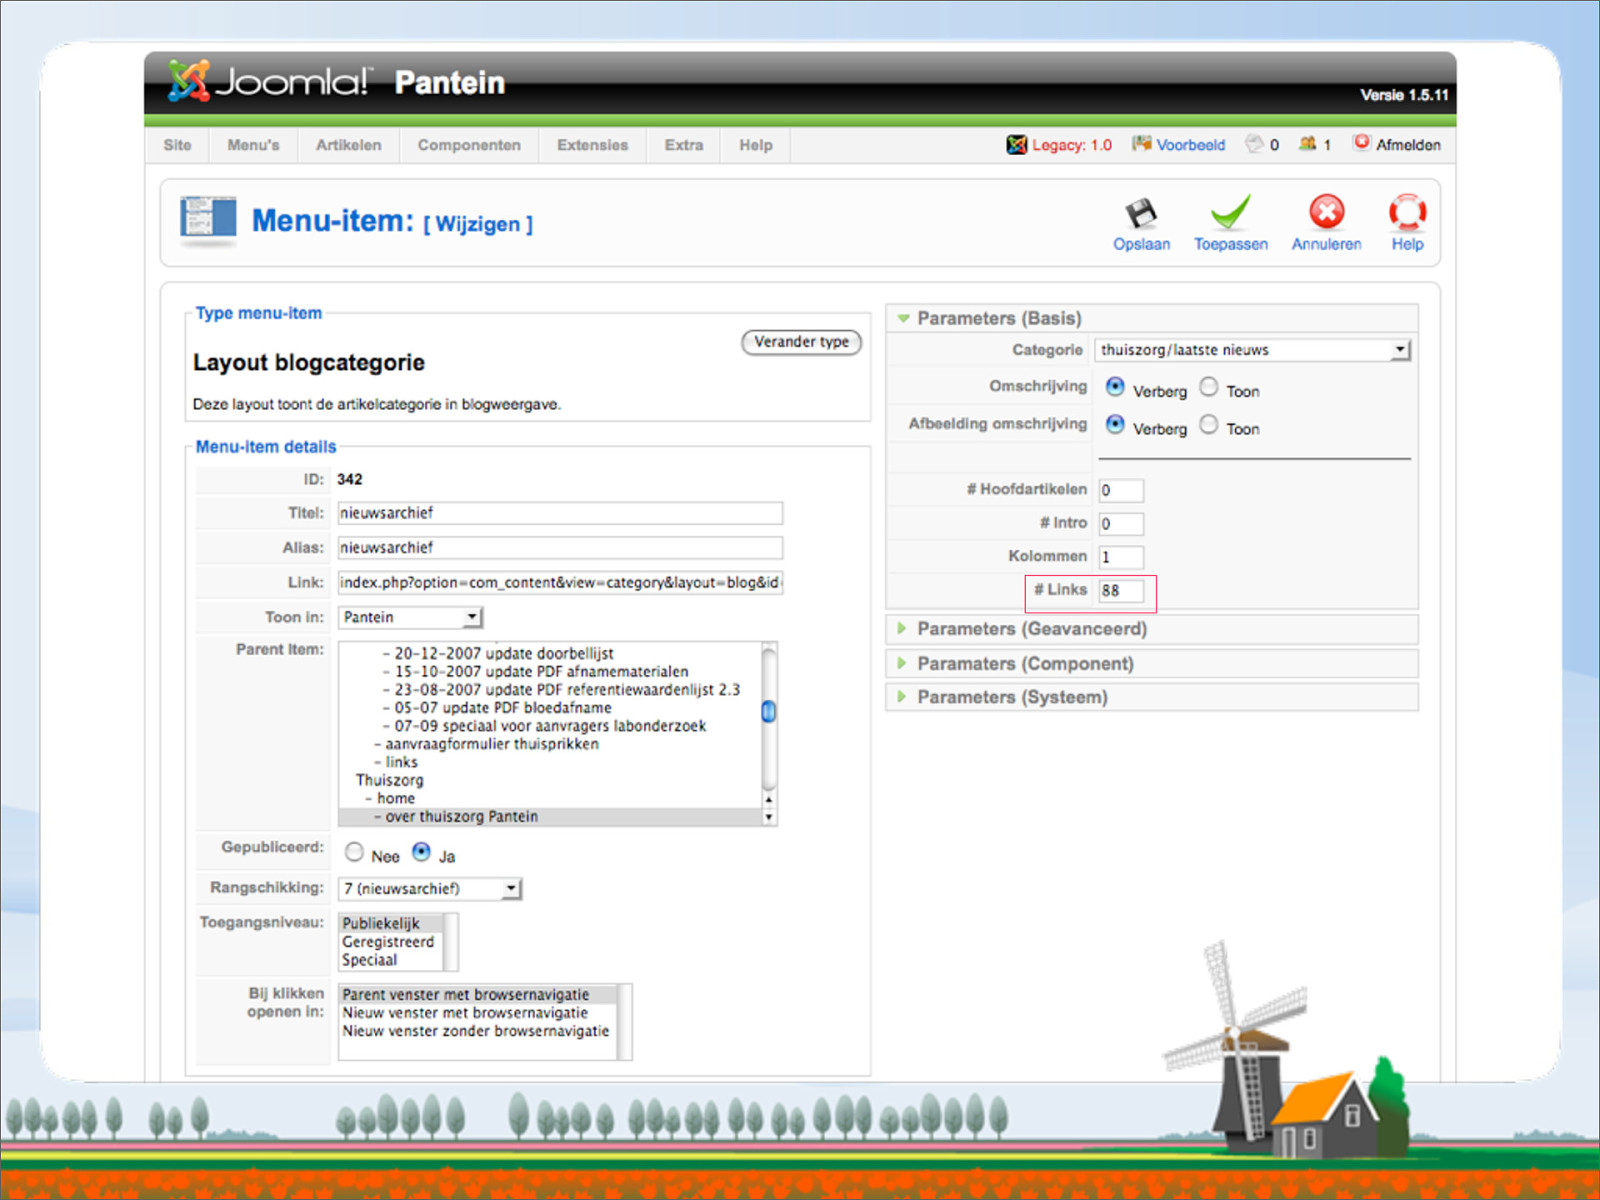This screenshot has width=1600, height=1200.
Task: Open the Toon in Pantein dropdown
Action: [410, 617]
